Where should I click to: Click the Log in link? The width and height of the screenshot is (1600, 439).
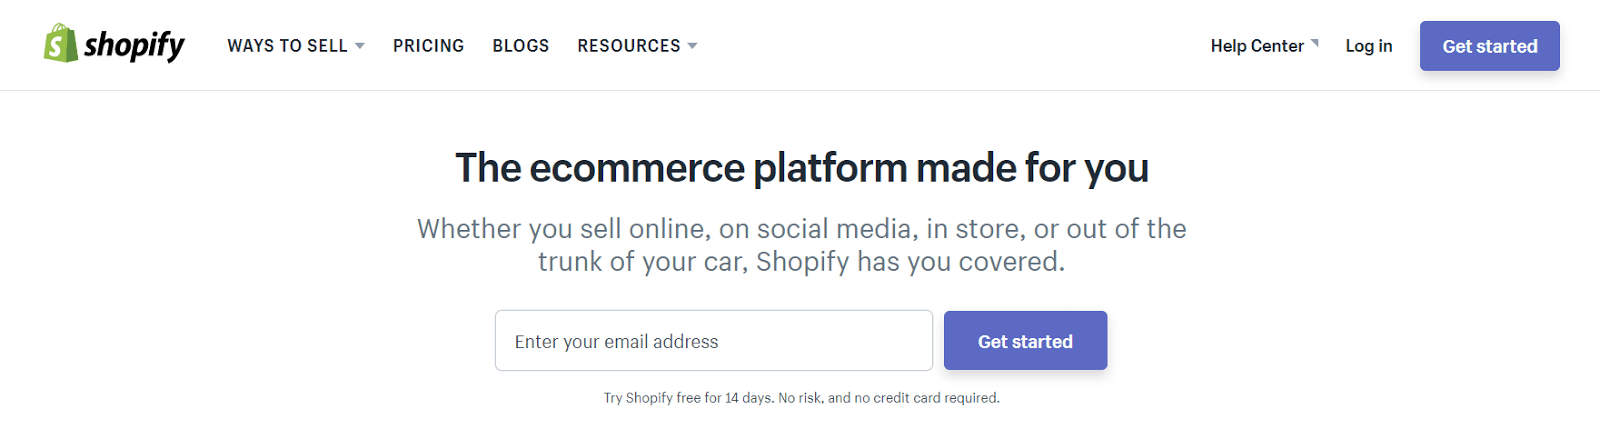[x=1368, y=46]
